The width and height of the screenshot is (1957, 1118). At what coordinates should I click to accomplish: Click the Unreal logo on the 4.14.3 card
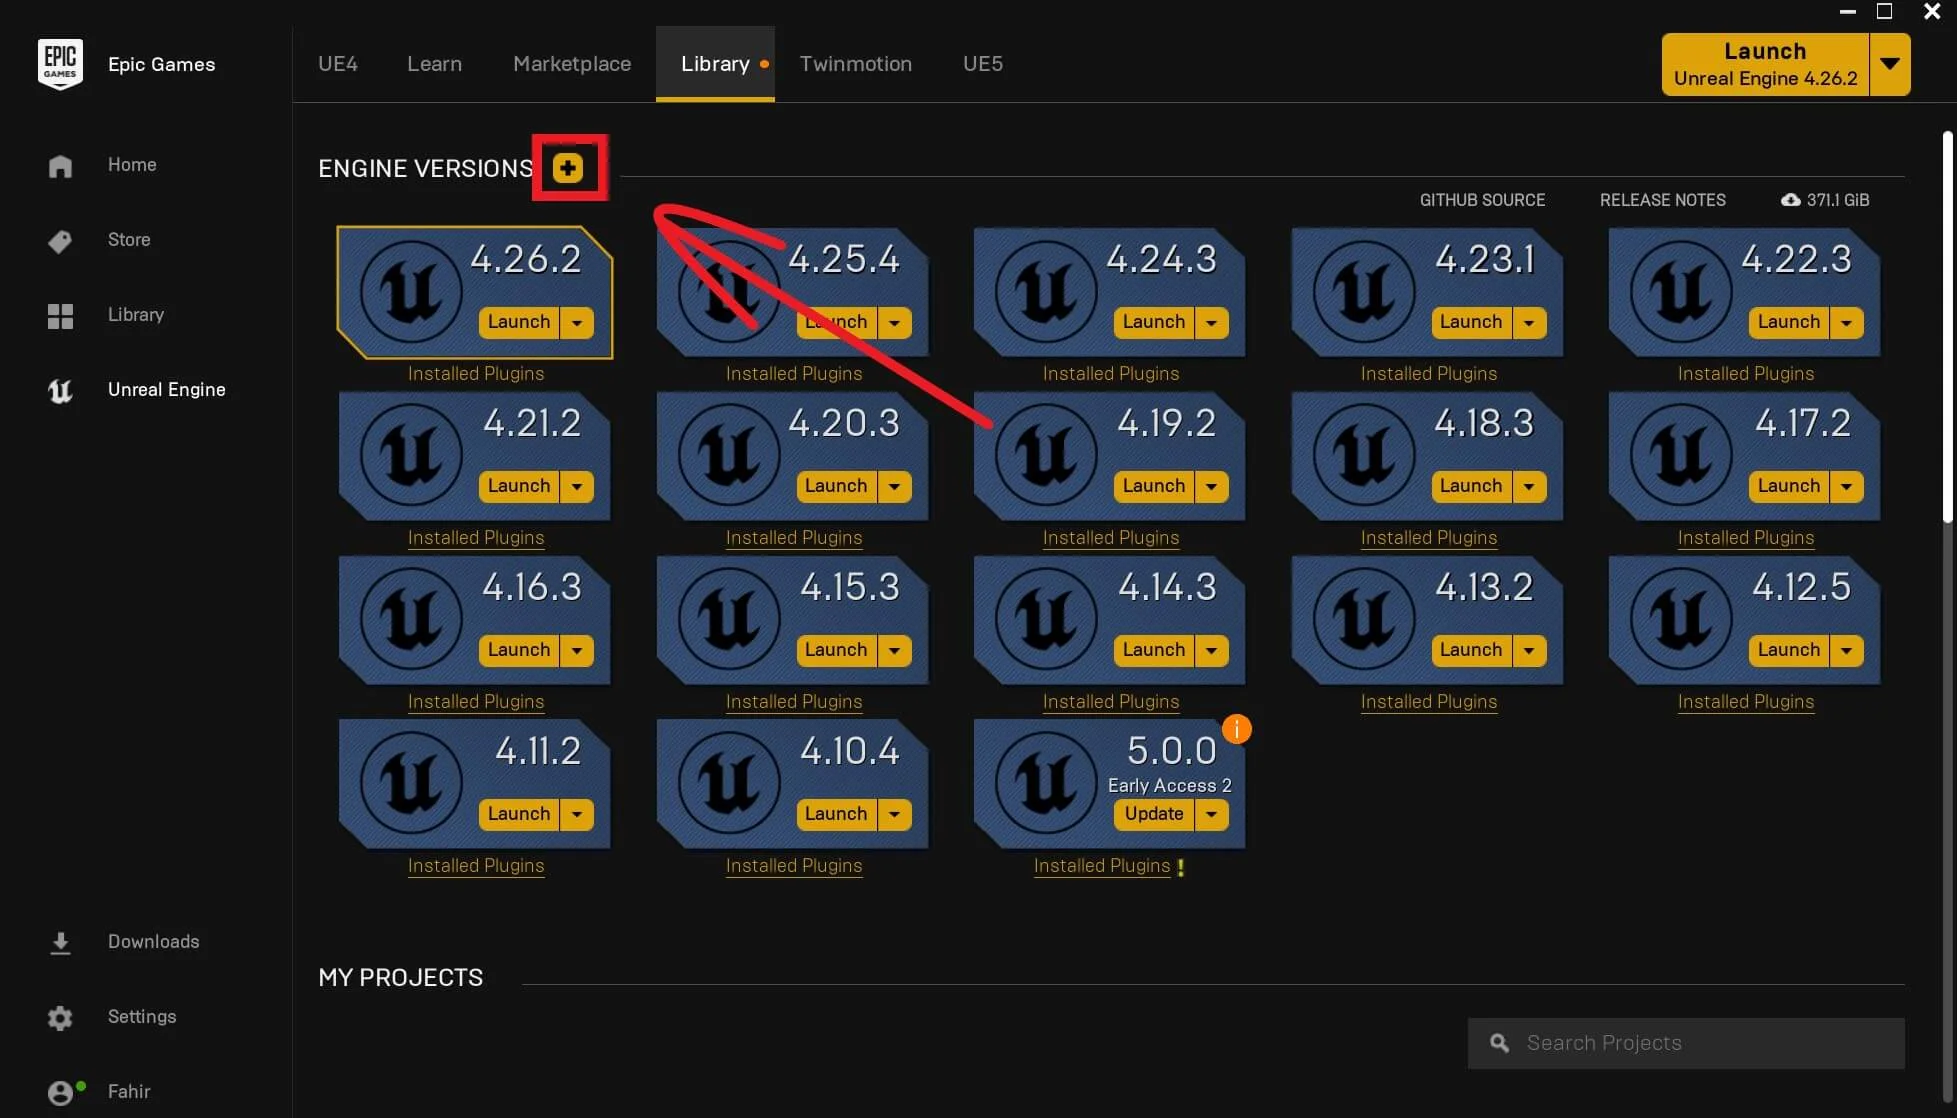point(1046,620)
